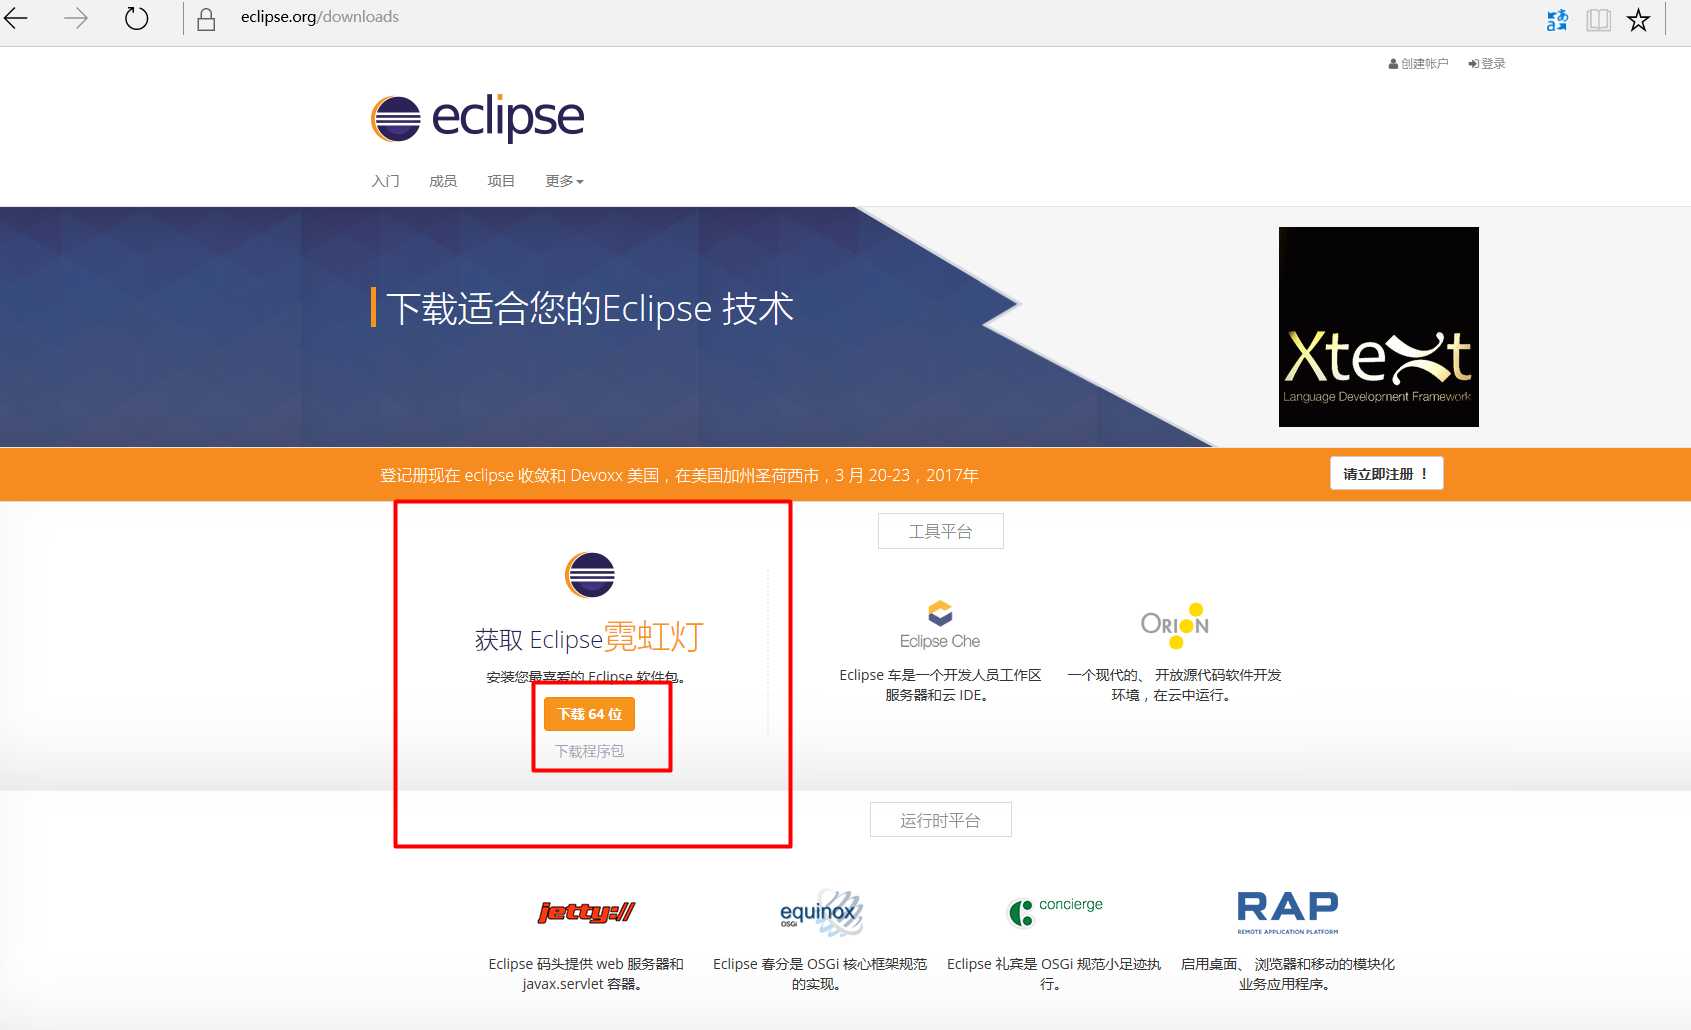The image size is (1691, 1030).
Task: Click the 登录 link
Action: tap(1487, 63)
